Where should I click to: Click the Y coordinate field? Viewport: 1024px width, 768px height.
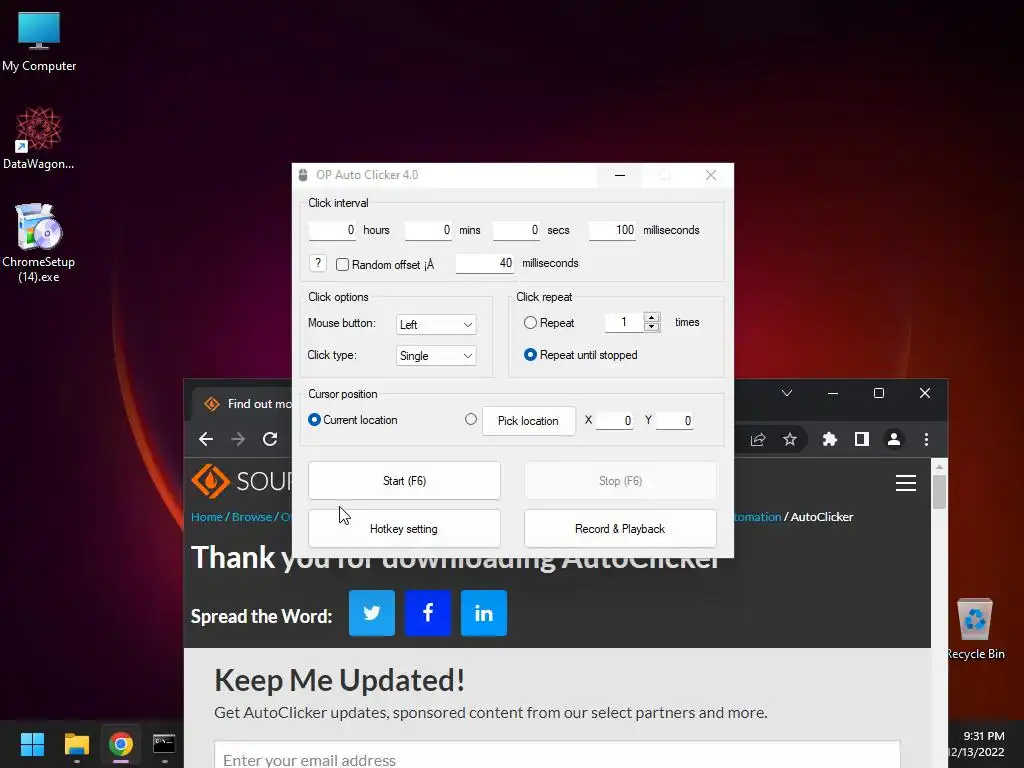674,421
